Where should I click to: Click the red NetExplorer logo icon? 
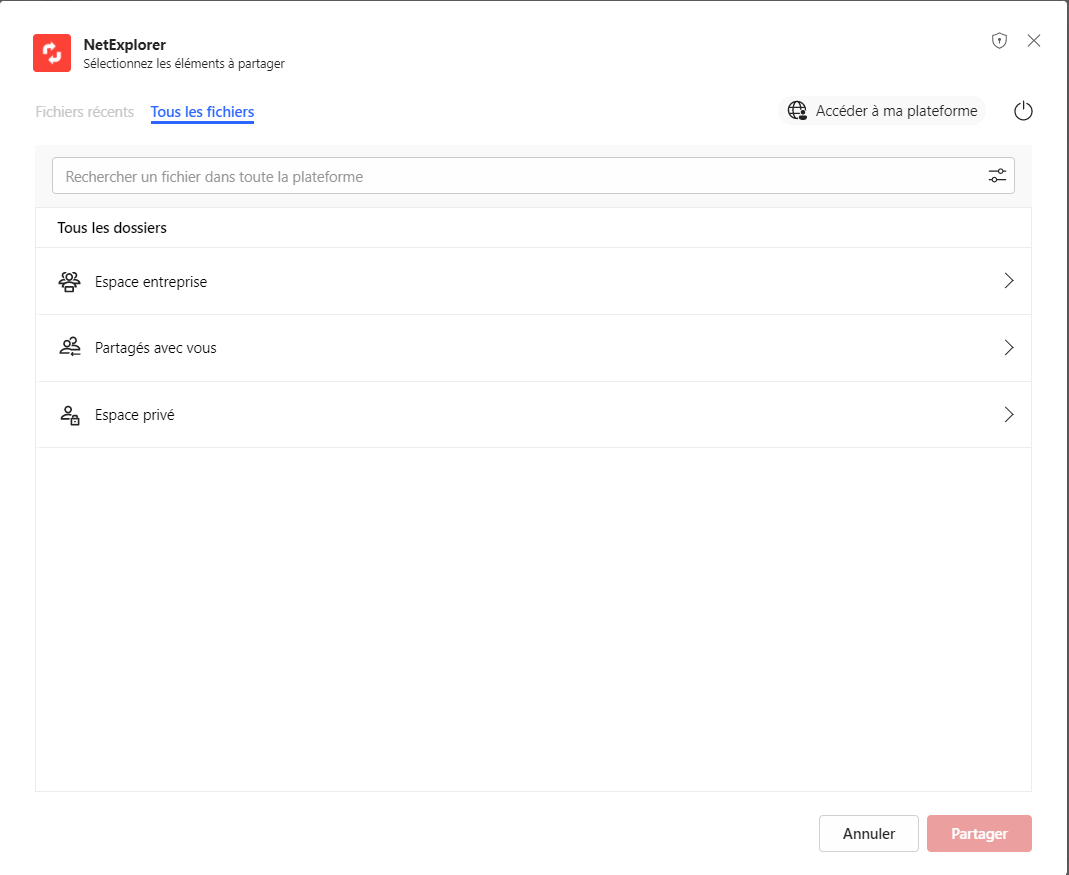tap(52, 53)
